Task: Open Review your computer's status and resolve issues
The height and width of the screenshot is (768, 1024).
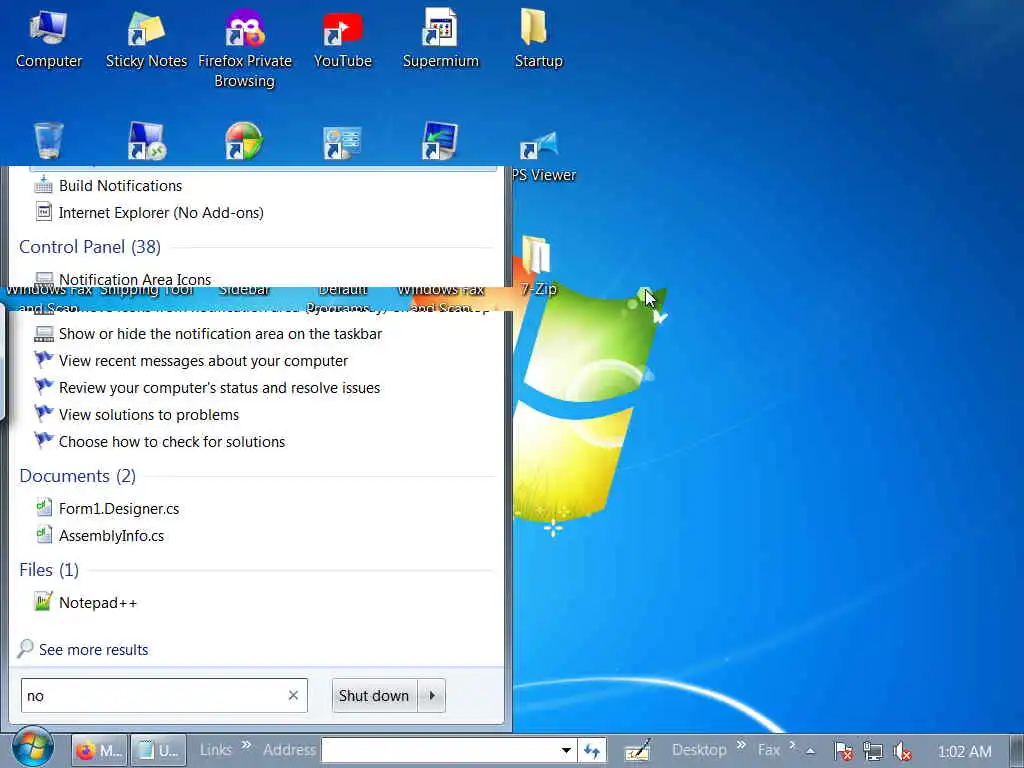Action: pyautogui.click(x=219, y=387)
